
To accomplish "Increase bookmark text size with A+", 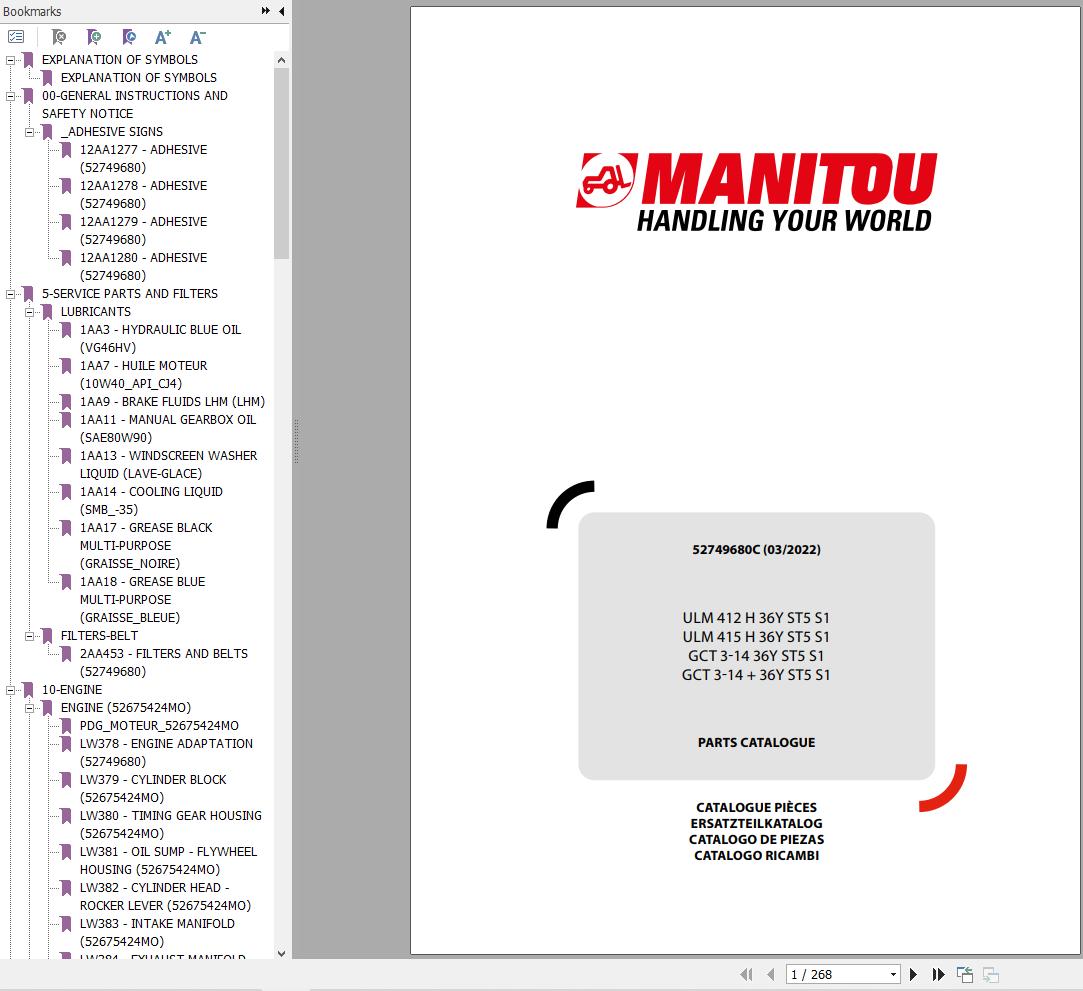I will pos(162,37).
